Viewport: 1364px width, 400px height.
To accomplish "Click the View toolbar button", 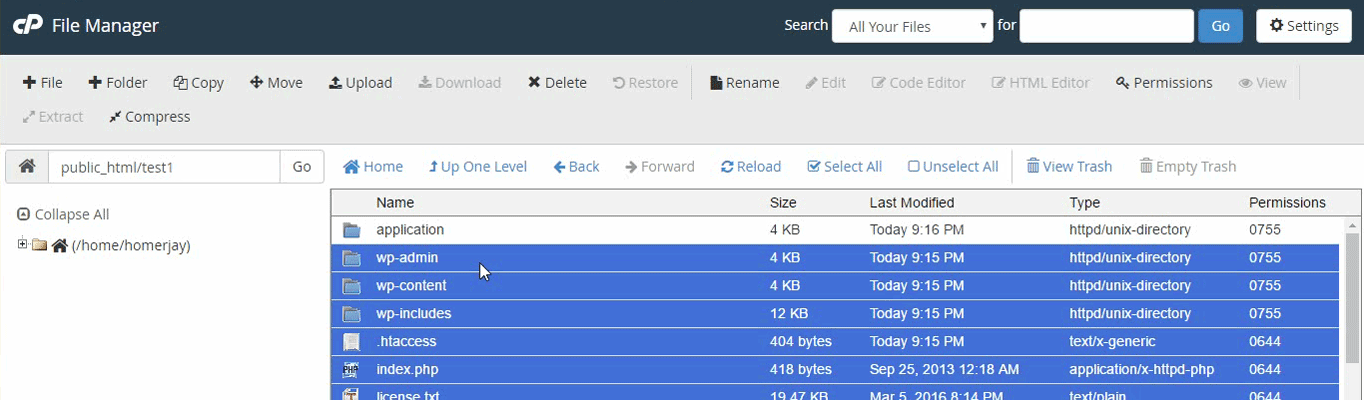I will click(x=1263, y=83).
